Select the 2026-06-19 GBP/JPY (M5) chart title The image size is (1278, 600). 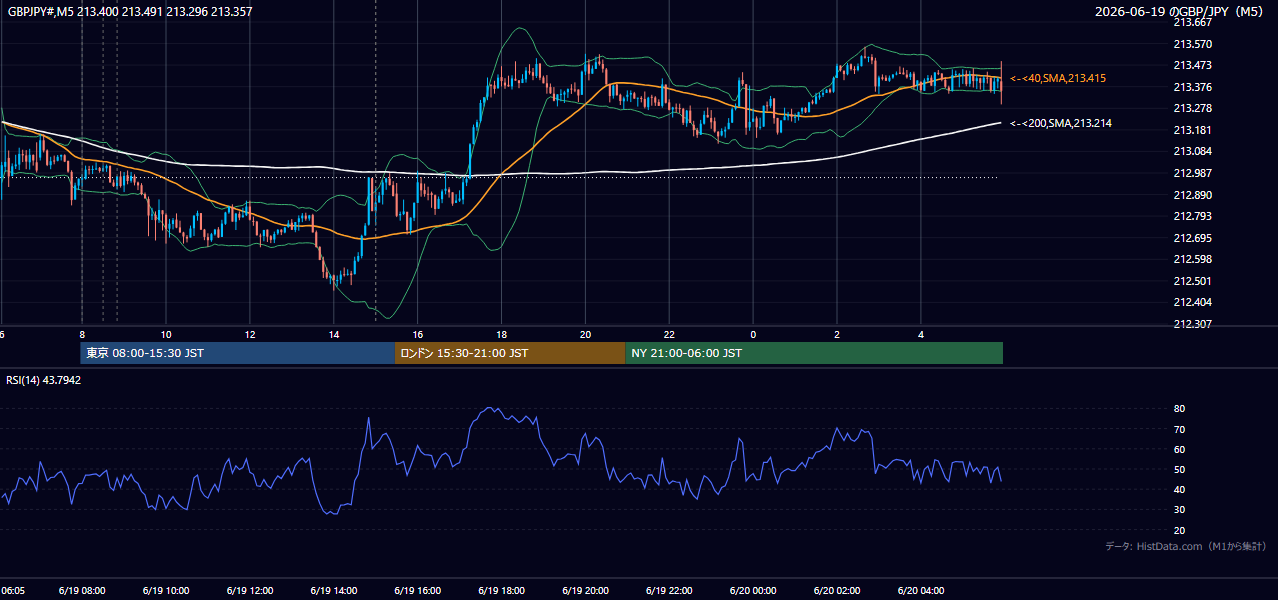click(x=1181, y=11)
